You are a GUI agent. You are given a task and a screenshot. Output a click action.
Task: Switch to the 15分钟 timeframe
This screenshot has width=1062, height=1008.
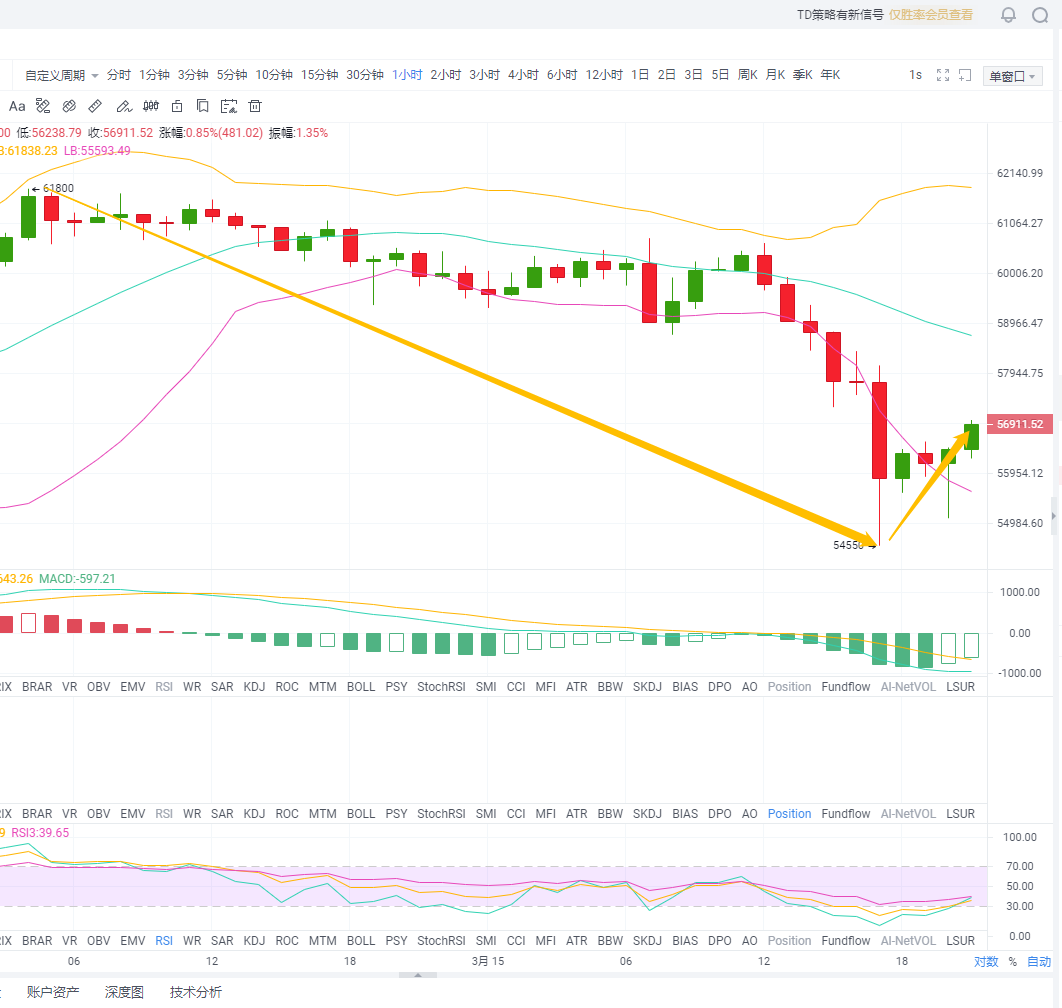(319, 75)
